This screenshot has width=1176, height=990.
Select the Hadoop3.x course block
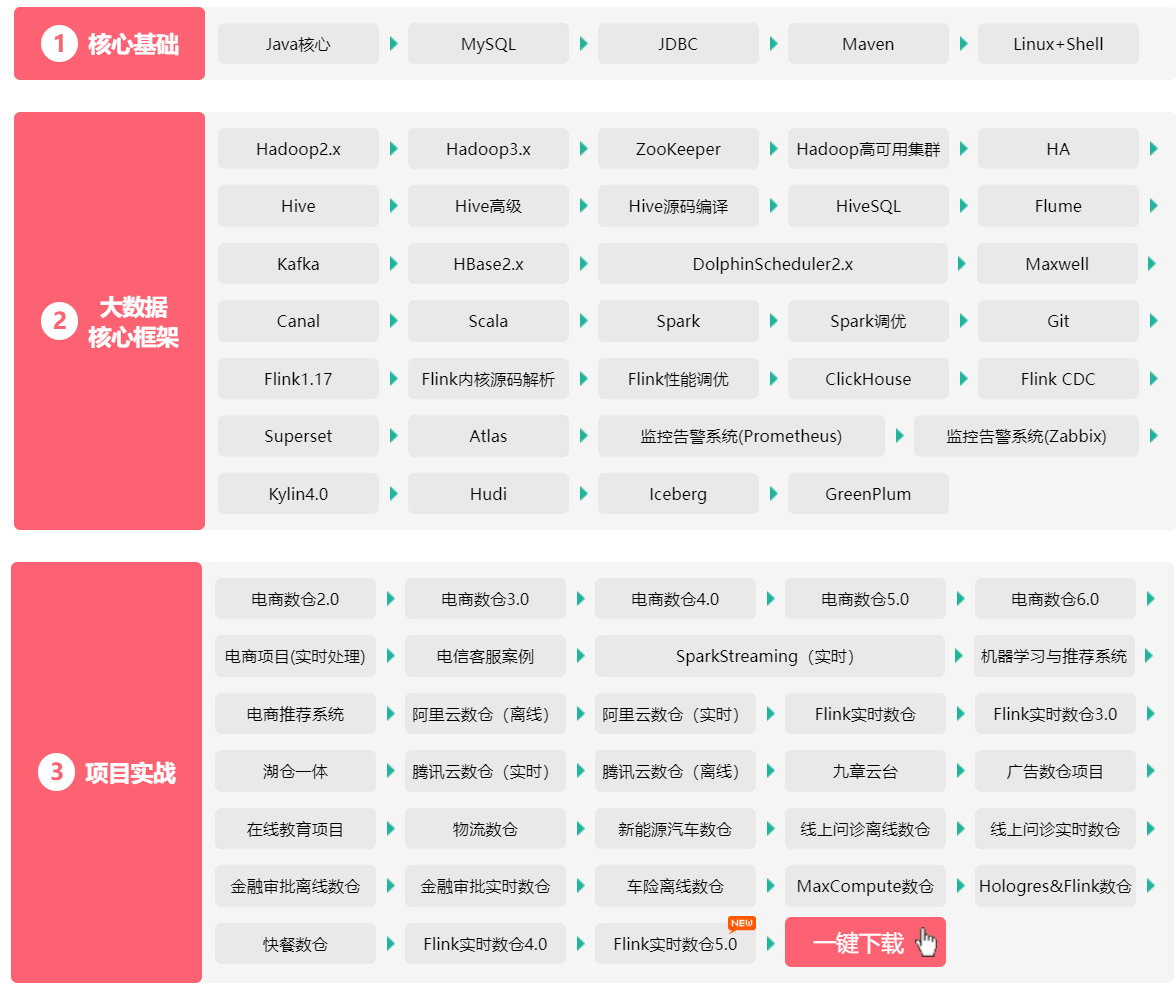pyautogui.click(x=488, y=149)
